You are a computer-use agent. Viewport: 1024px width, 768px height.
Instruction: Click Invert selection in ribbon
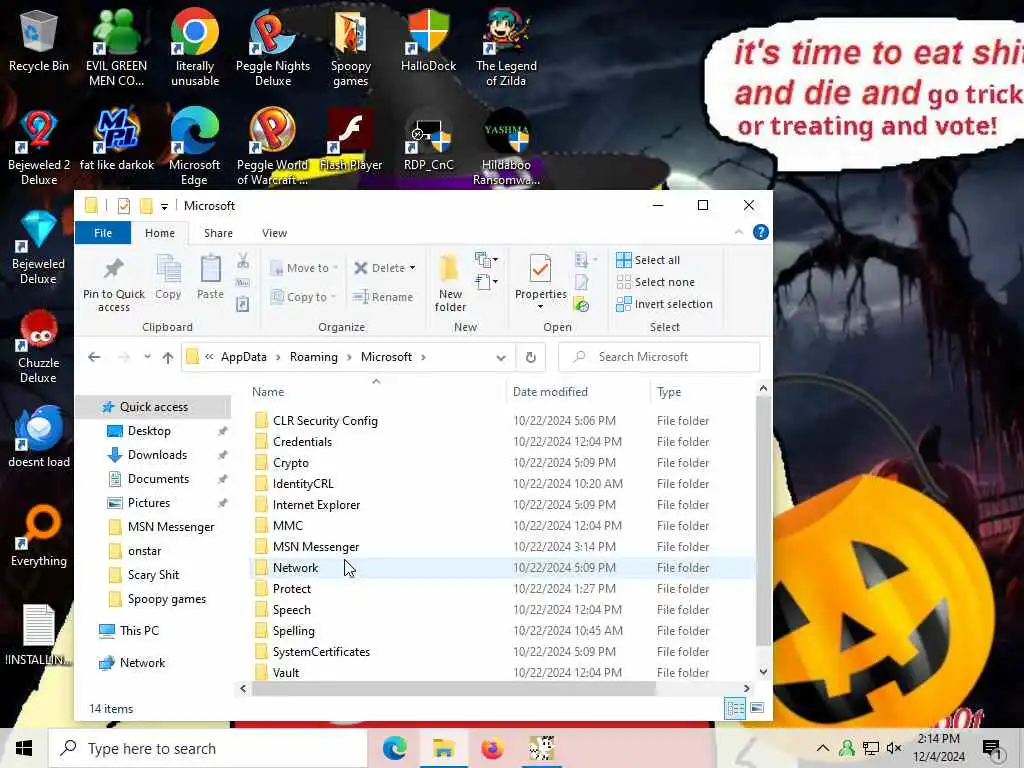[664, 304]
